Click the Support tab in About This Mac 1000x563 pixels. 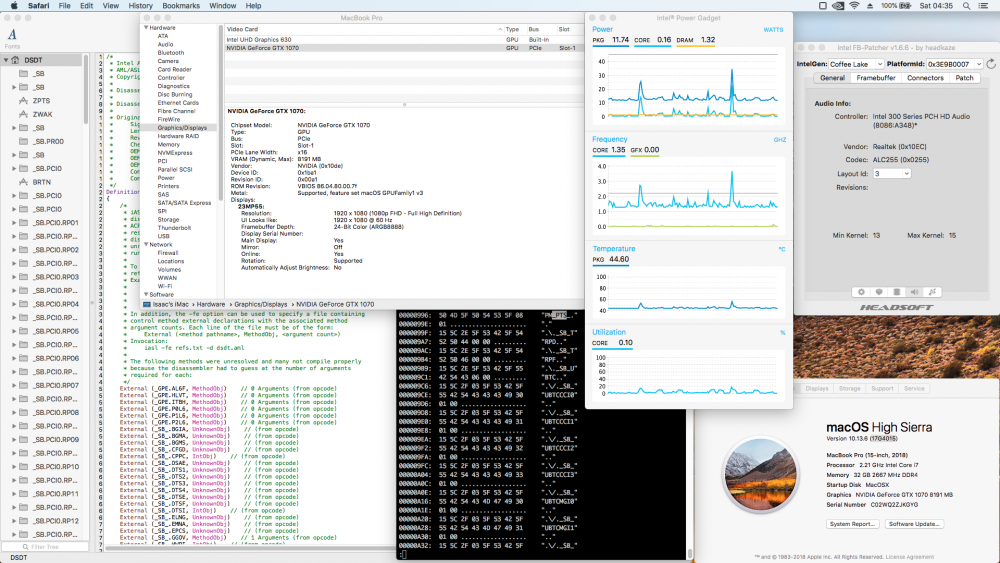882,388
